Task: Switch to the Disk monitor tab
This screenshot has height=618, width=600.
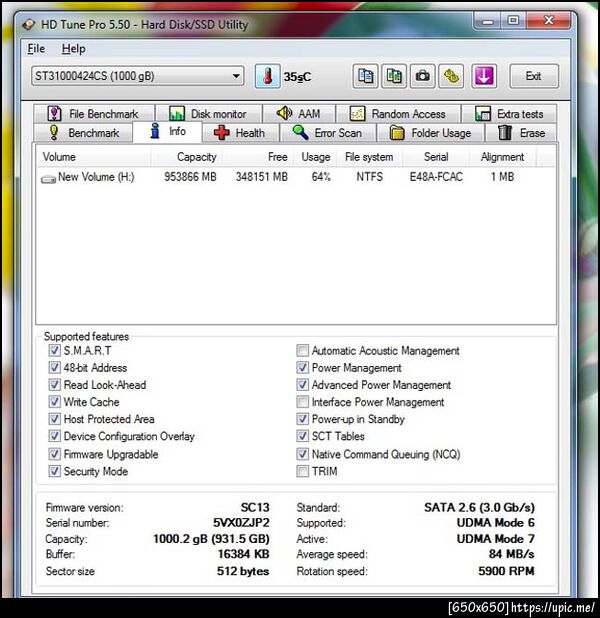Action: pyautogui.click(x=209, y=114)
